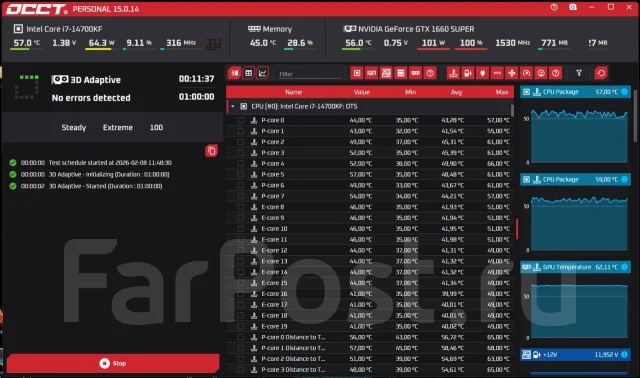
Task: Open info for GPU Temperature graph
Action: tap(624, 267)
